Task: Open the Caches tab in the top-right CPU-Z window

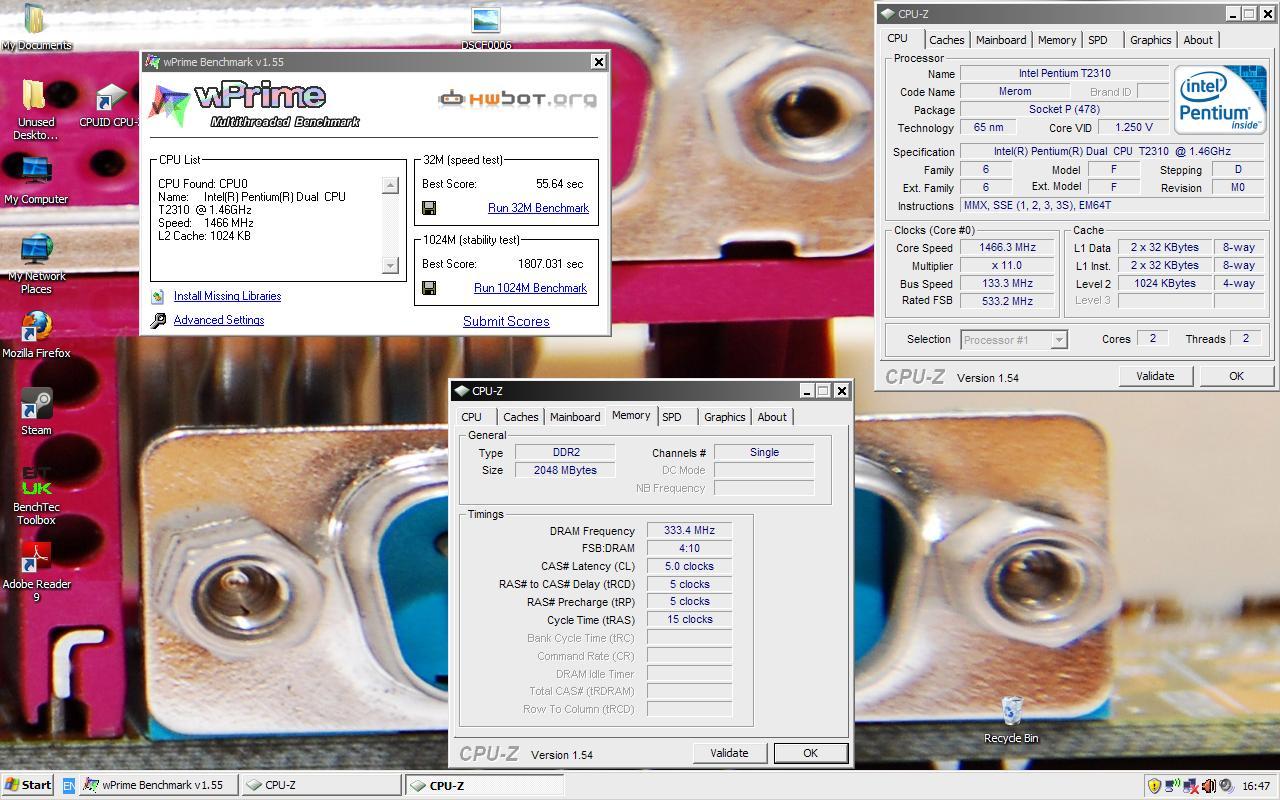Action: click(946, 40)
